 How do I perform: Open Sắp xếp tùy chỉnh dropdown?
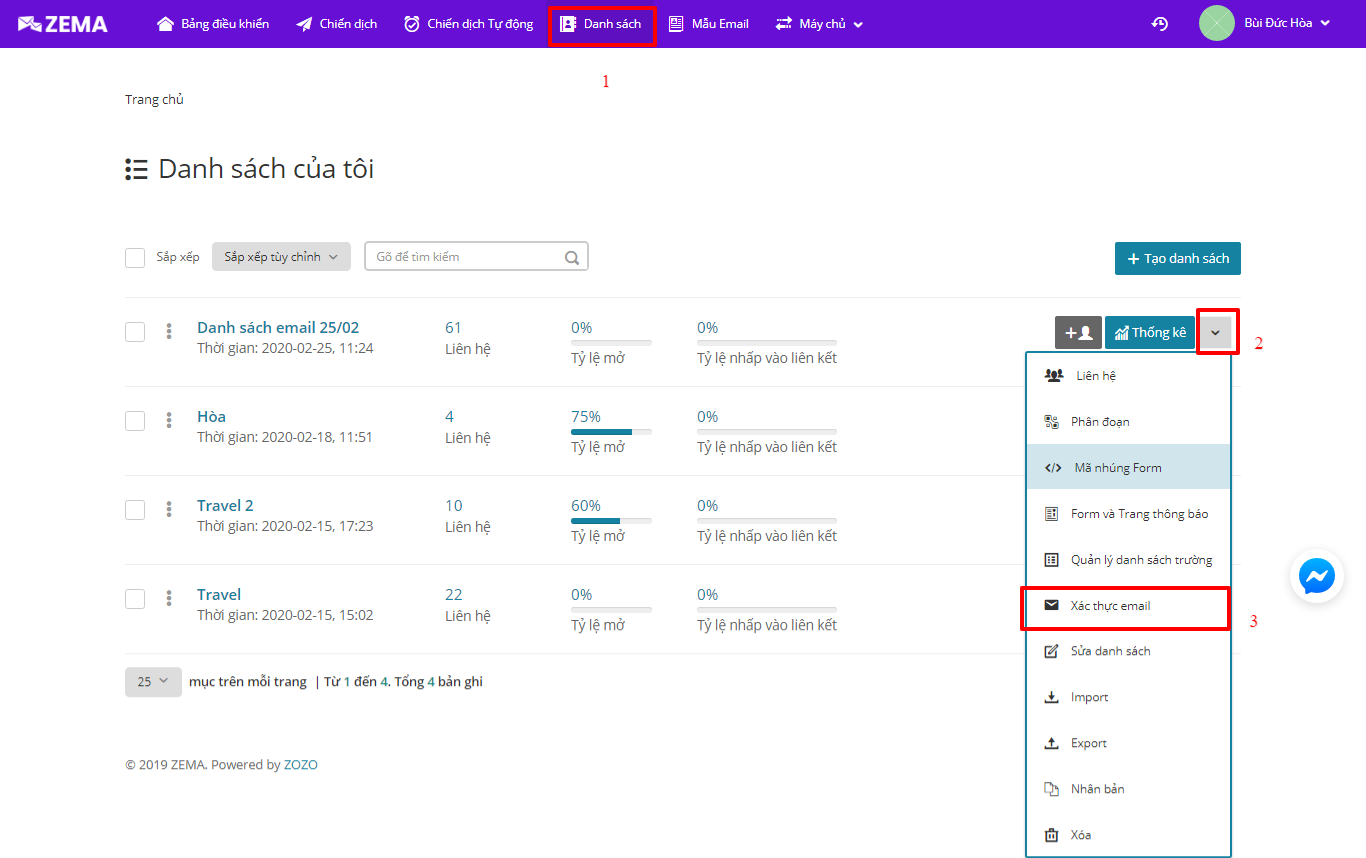click(281, 257)
